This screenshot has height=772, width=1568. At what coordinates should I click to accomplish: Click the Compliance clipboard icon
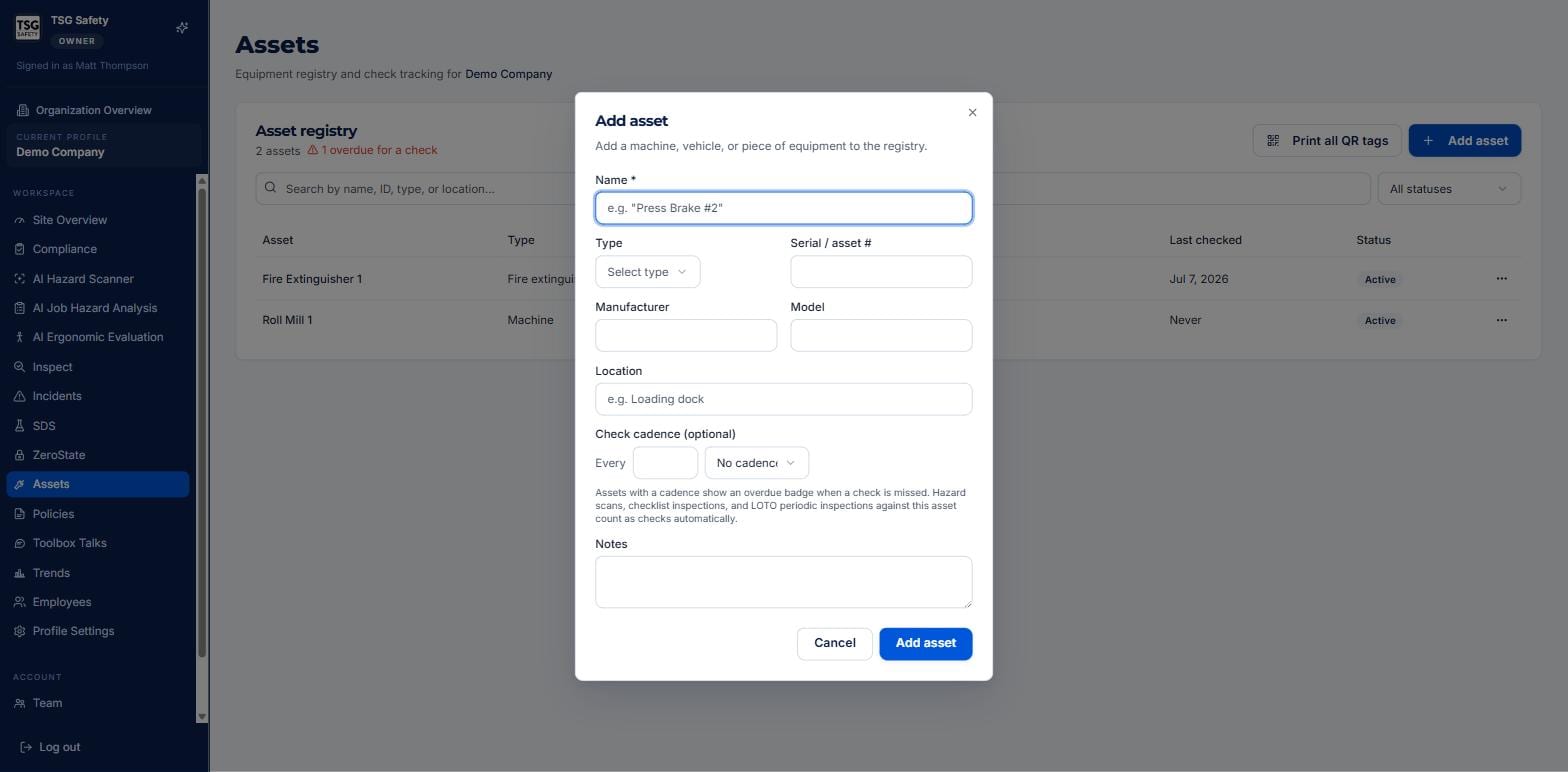[19, 249]
